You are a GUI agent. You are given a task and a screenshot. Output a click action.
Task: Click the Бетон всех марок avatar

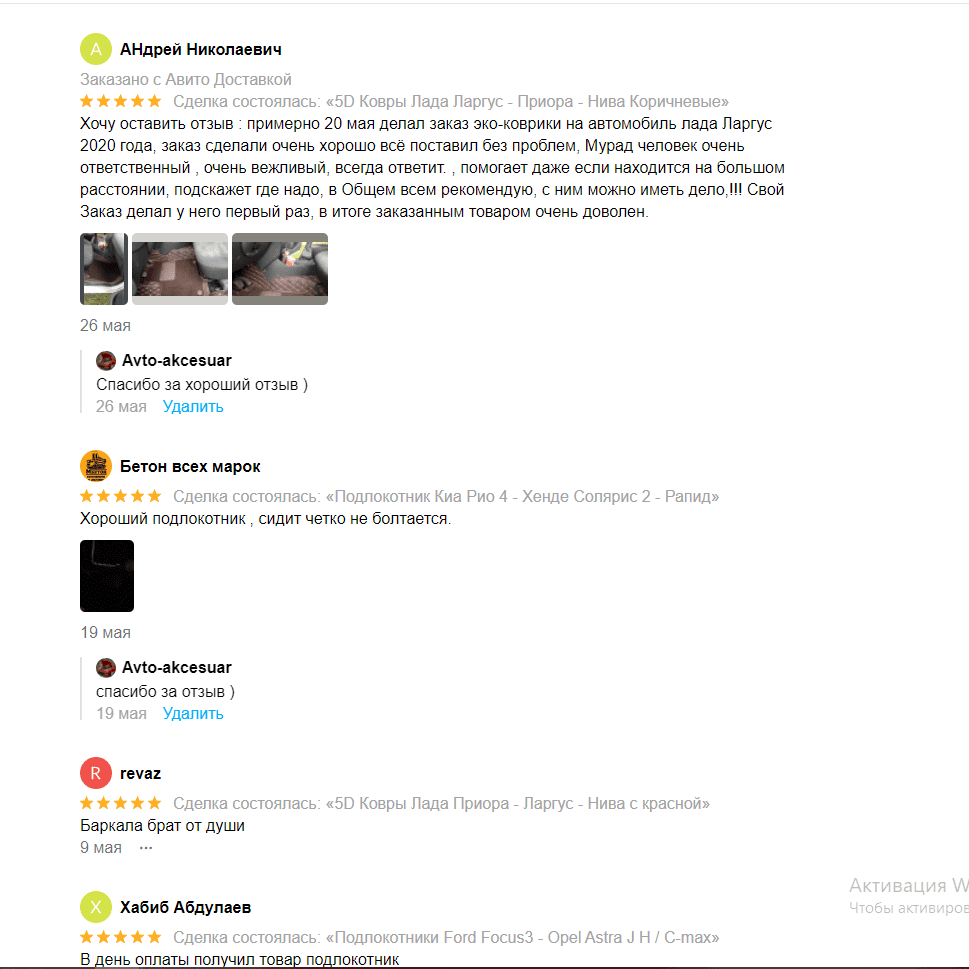[96, 466]
